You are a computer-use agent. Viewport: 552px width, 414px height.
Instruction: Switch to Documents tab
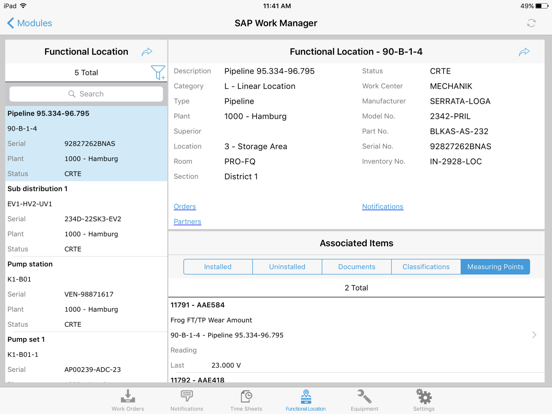tap(356, 267)
